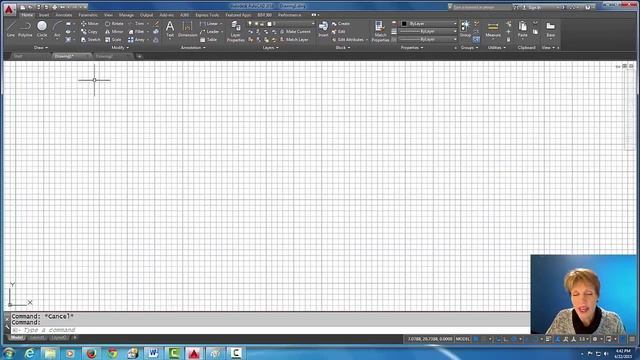This screenshot has width=640, height=360.
Task: Click Edit Attributes button
Action: click(348, 40)
